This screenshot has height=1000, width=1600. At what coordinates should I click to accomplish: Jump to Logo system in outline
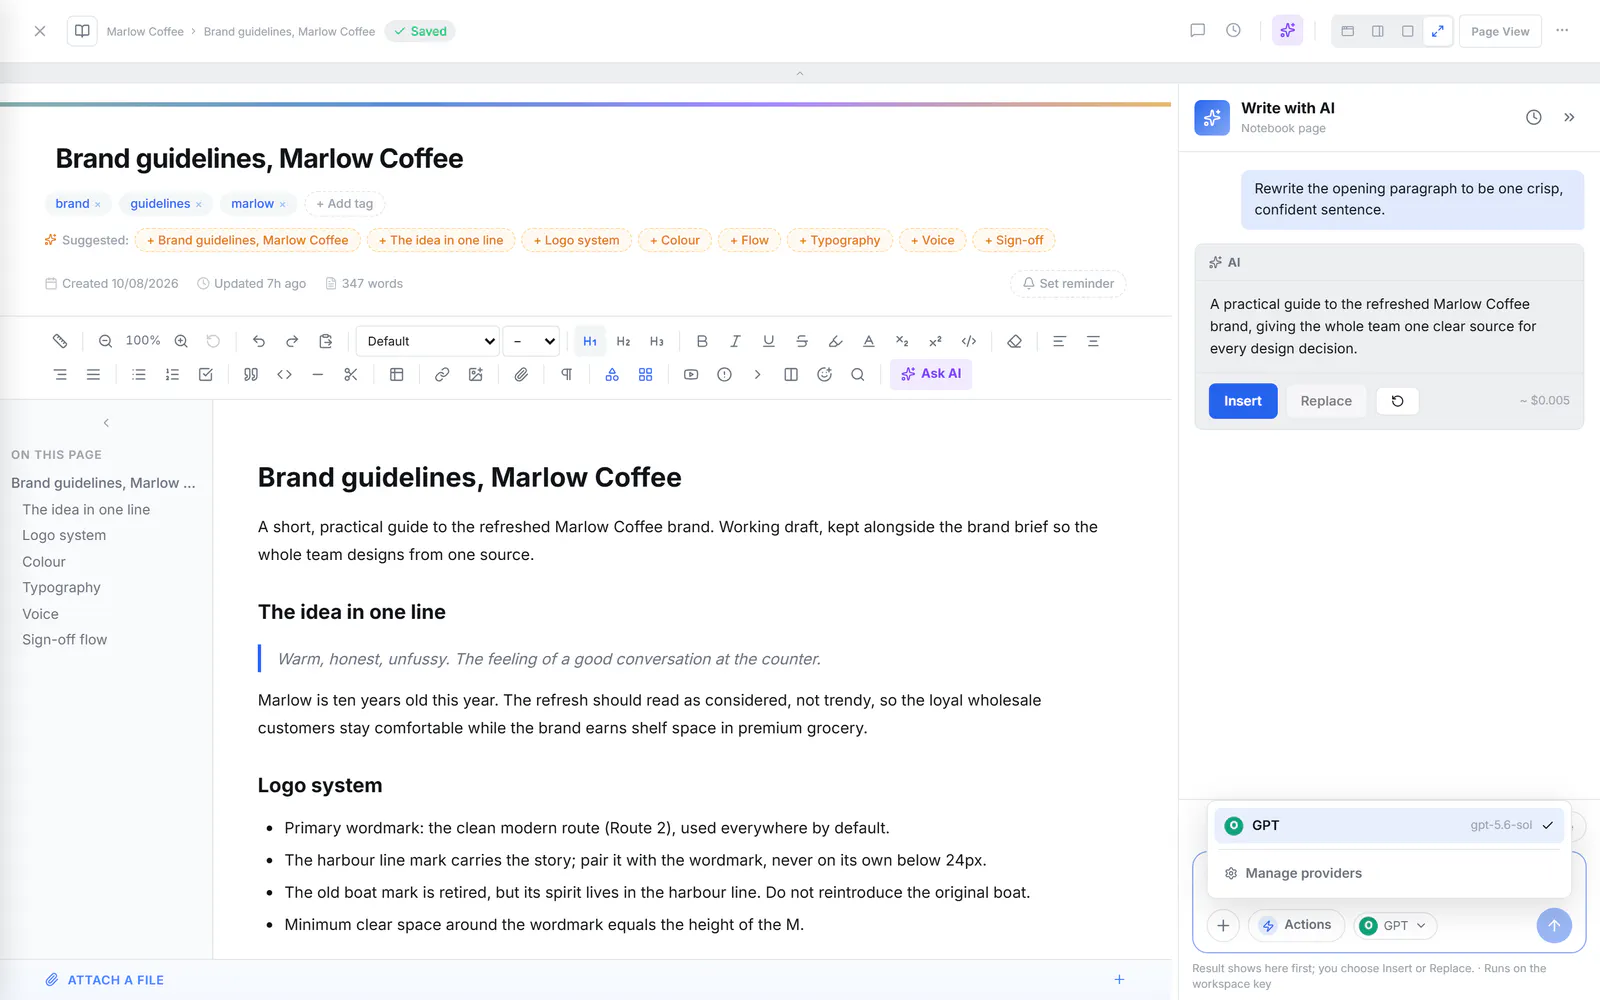tap(64, 535)
